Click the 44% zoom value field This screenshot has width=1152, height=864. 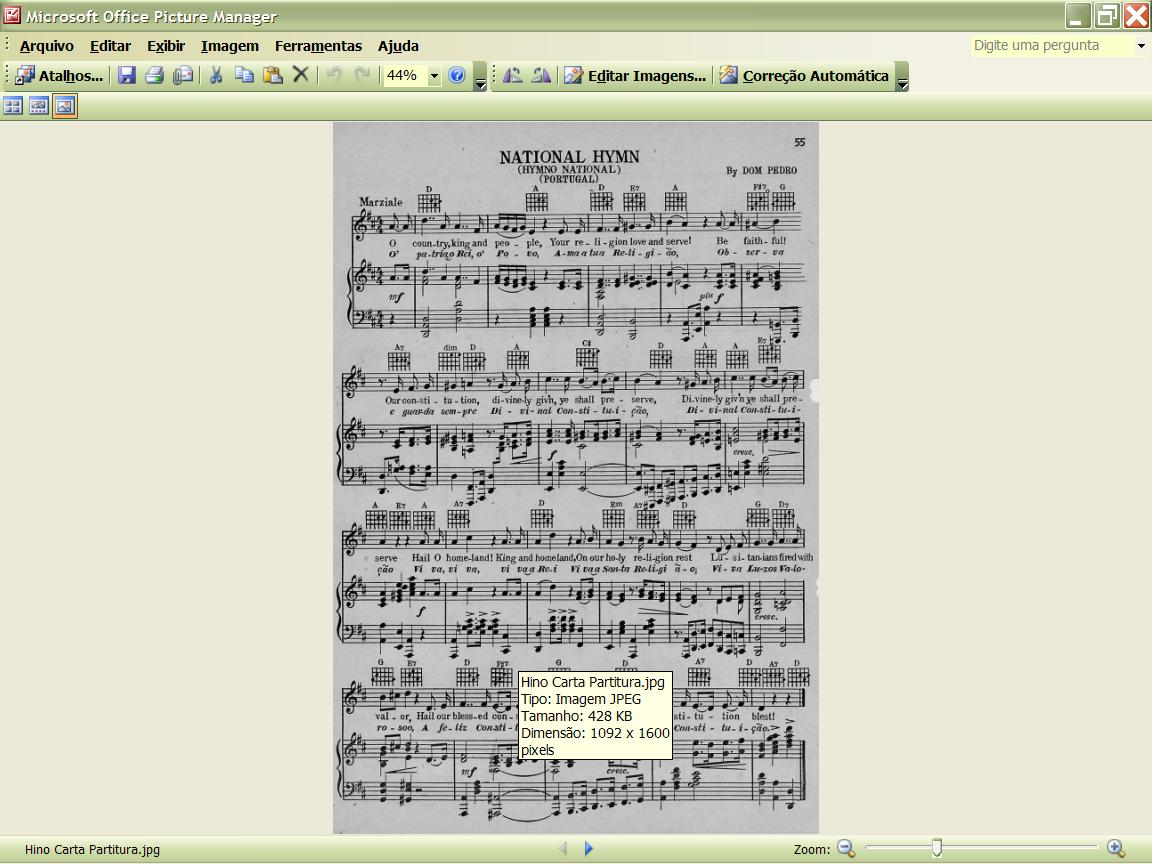(x=405, y=76)
